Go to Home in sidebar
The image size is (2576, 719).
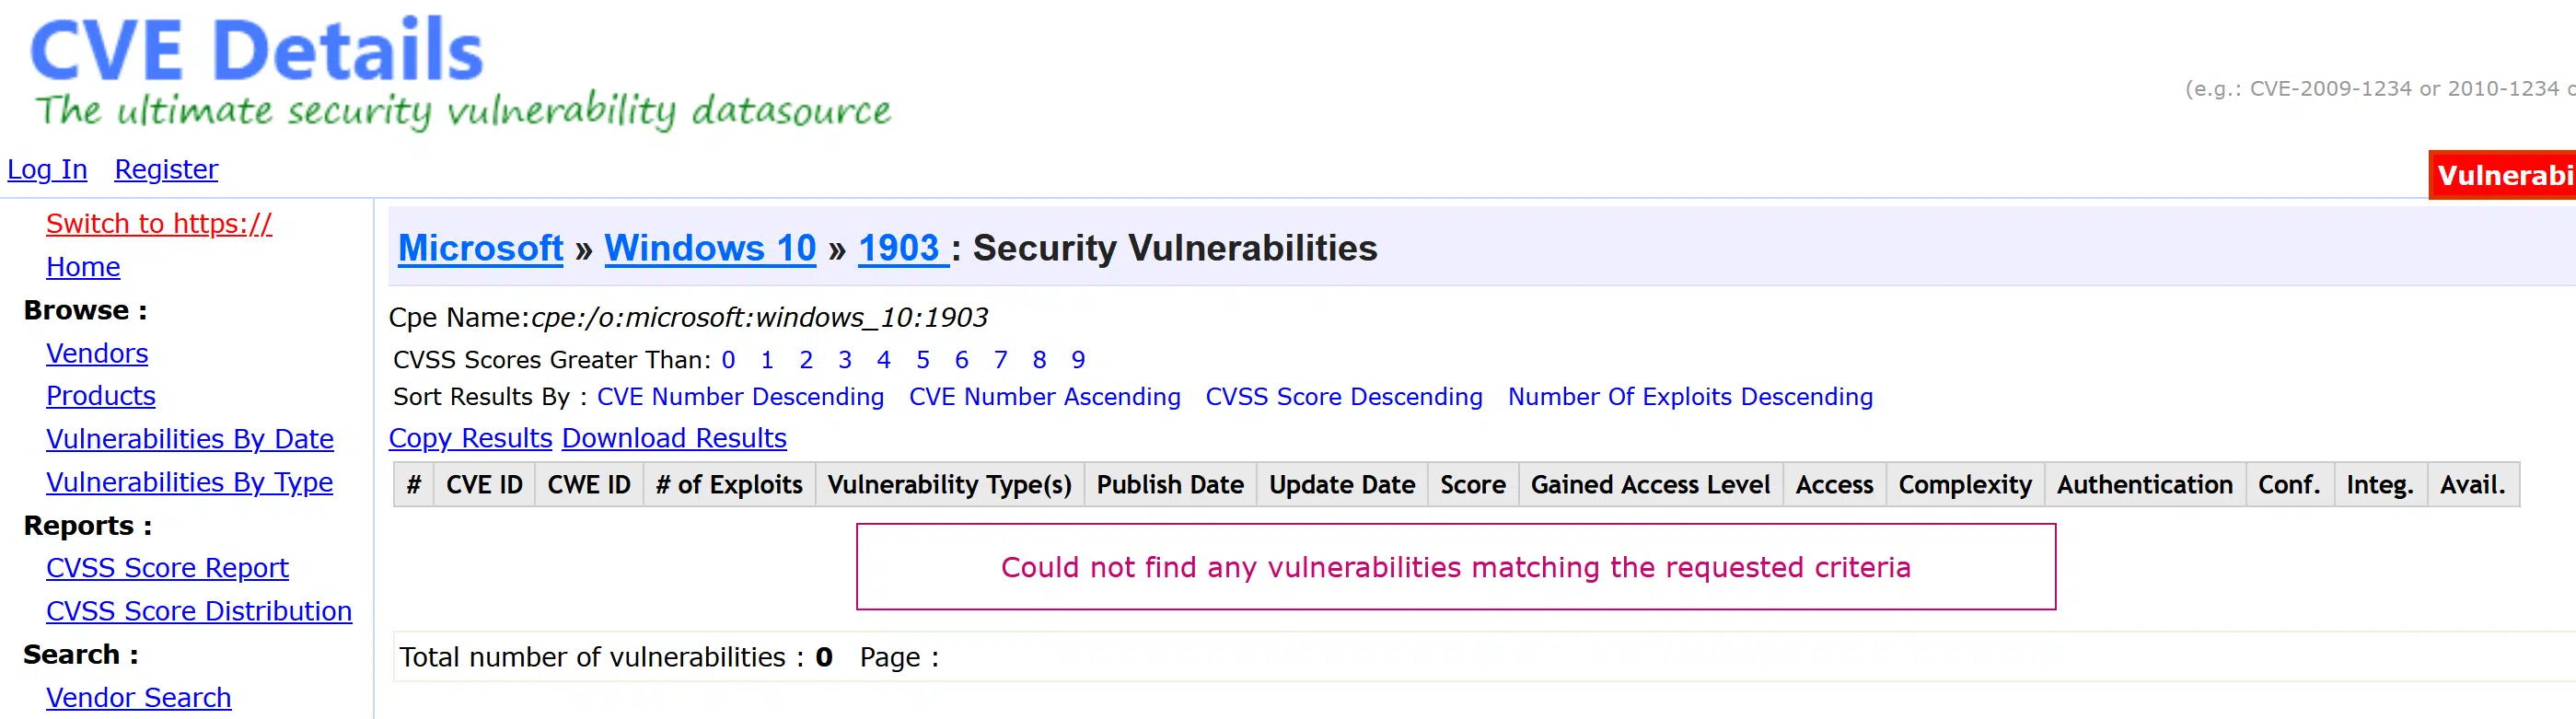pyautogui.click(x=83, y=267)
